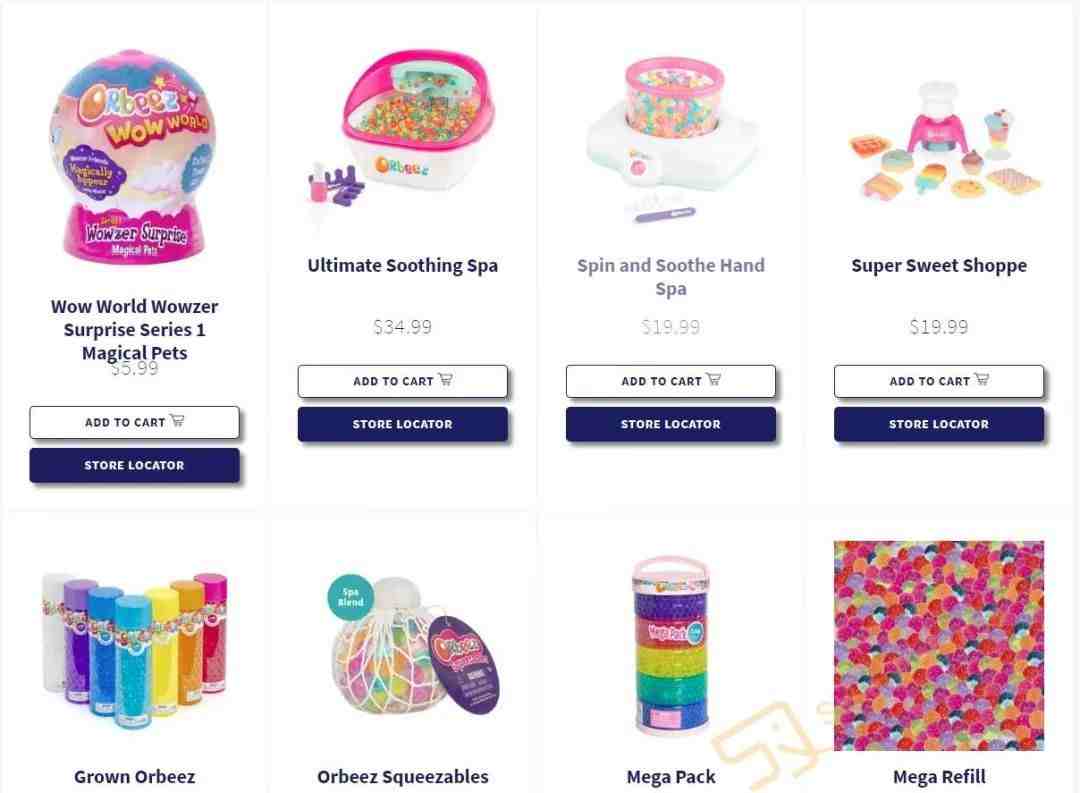The width and height of the screenshot is (1080, 793).
Task: Open Store Locator for Wowzer Surprise Magical Pets
Action: [134, 466]
